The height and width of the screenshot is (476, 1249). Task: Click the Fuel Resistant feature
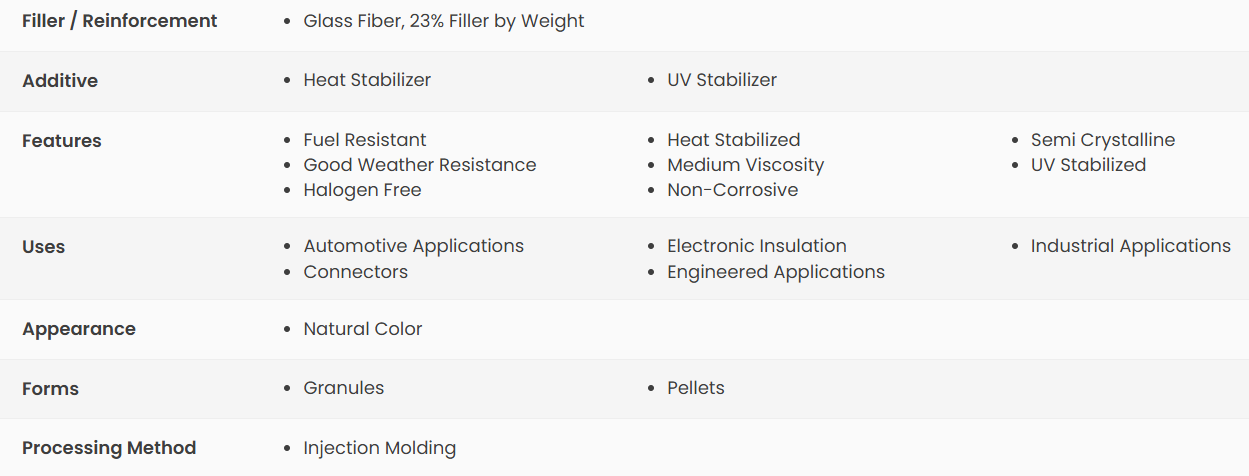click(365, 140)
